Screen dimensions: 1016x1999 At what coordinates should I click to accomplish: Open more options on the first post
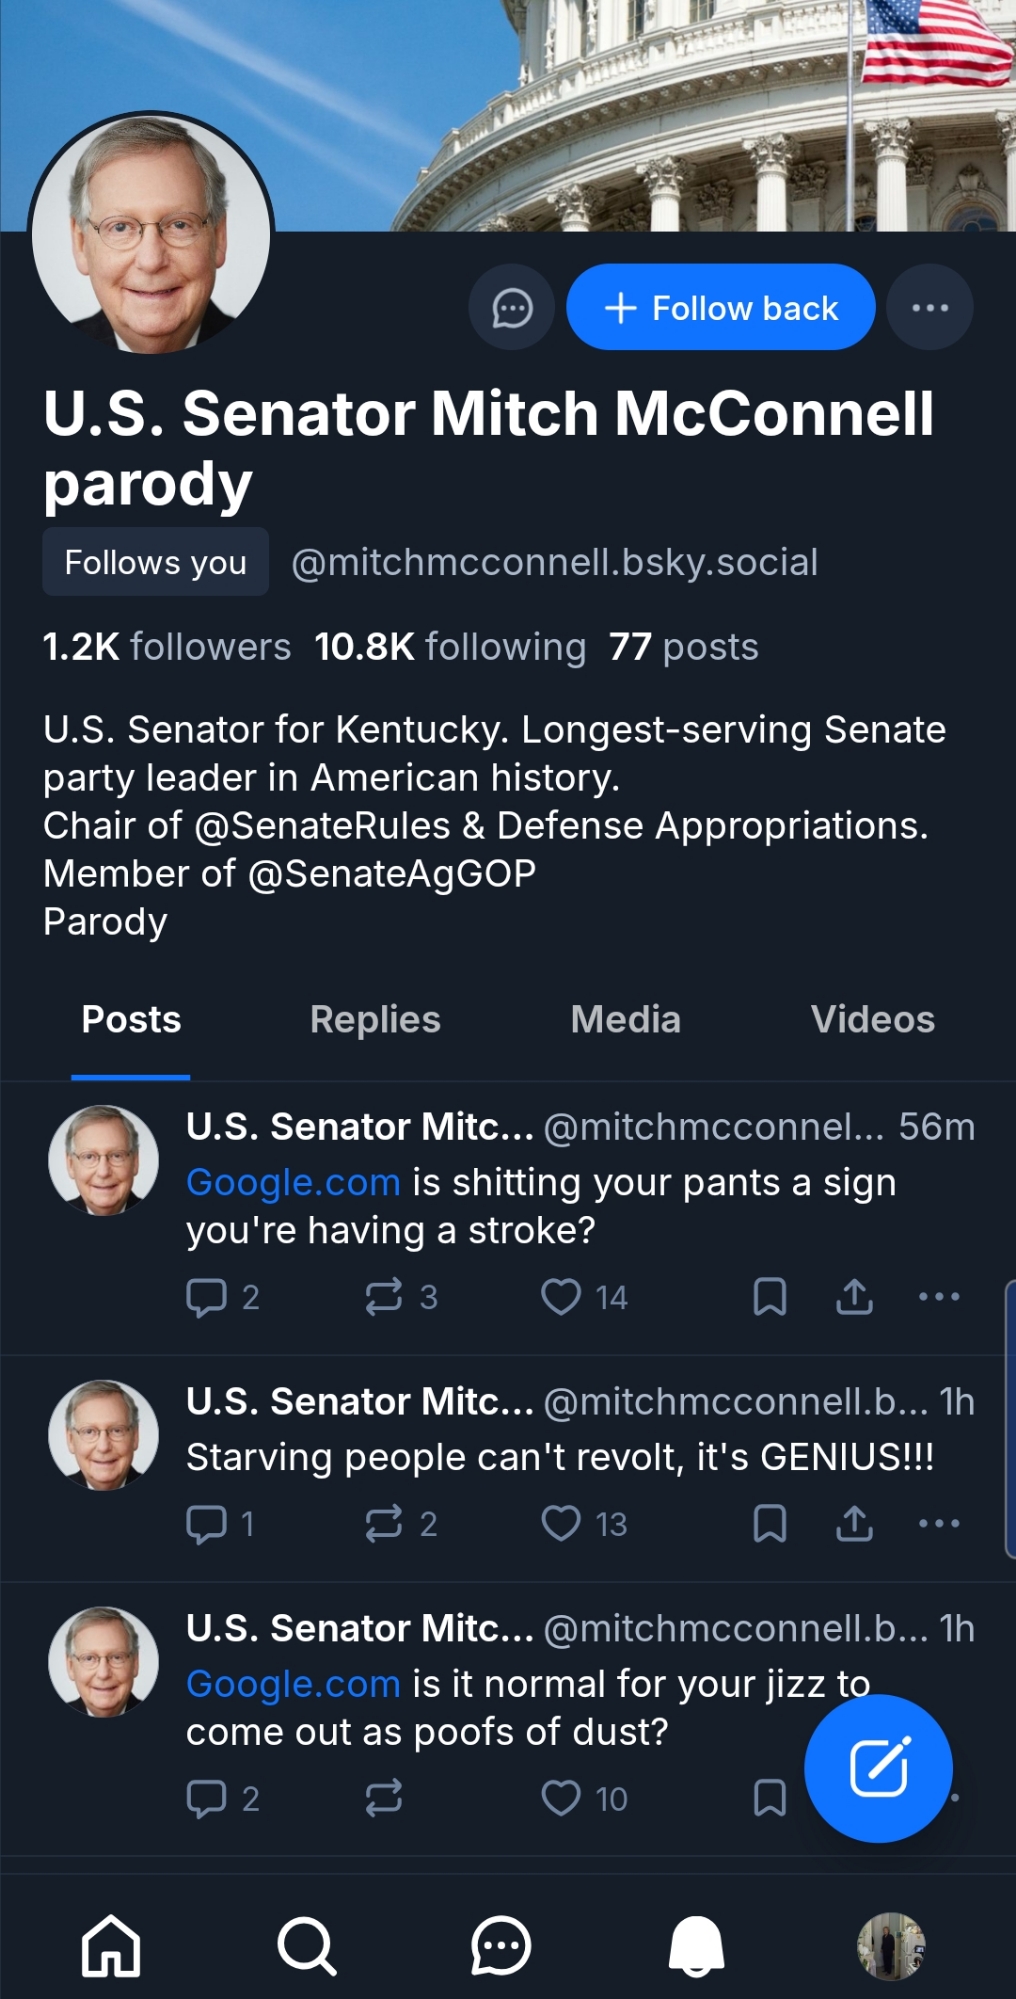(x=938, y=1297)
